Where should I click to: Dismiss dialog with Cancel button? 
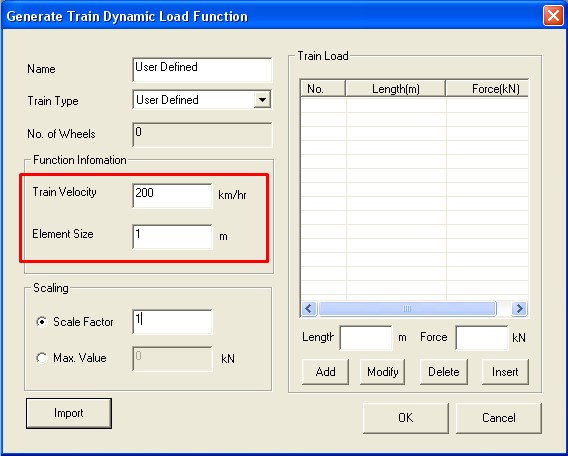[499, 418]
